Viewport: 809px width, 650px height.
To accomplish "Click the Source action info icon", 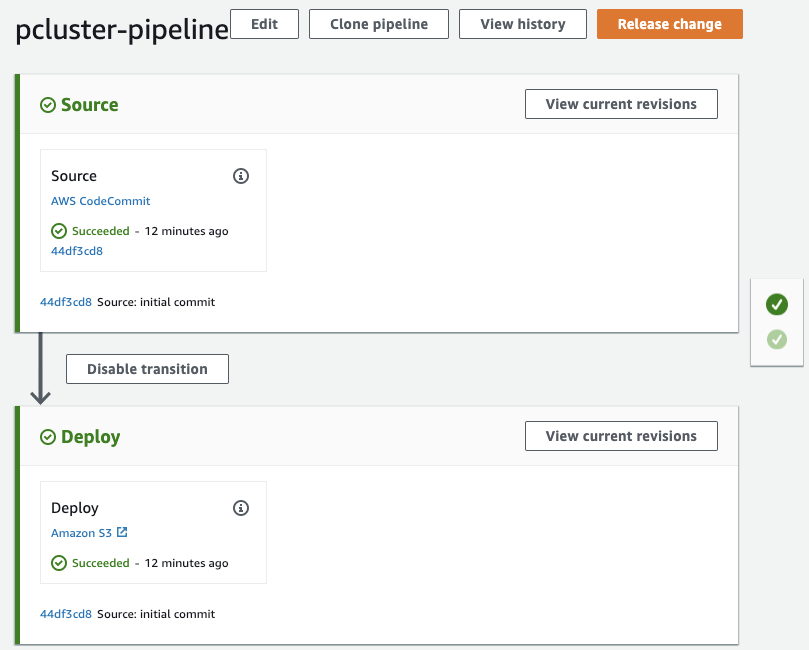I will coord(240,176).
